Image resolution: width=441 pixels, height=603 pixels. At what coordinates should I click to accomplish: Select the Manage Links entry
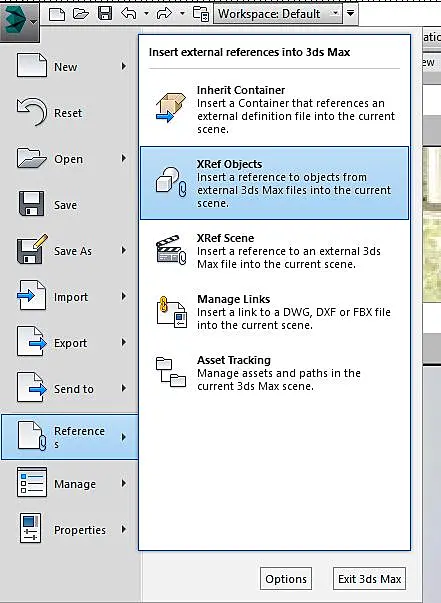pos(275,312)
